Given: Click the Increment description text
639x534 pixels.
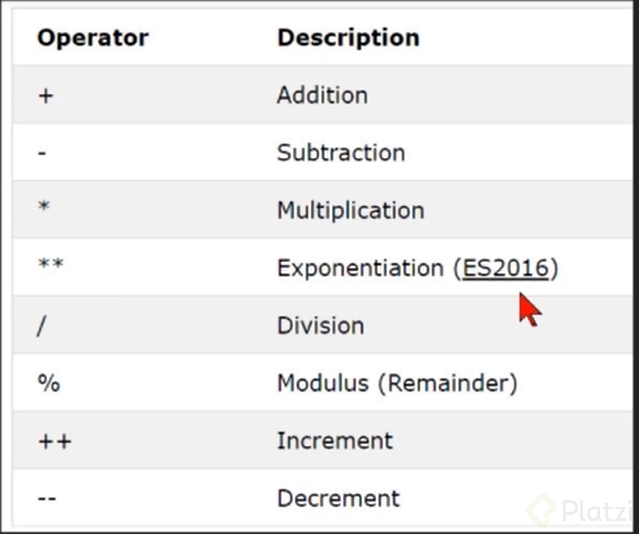Looking at the screenshot, I should click(335, 441).
